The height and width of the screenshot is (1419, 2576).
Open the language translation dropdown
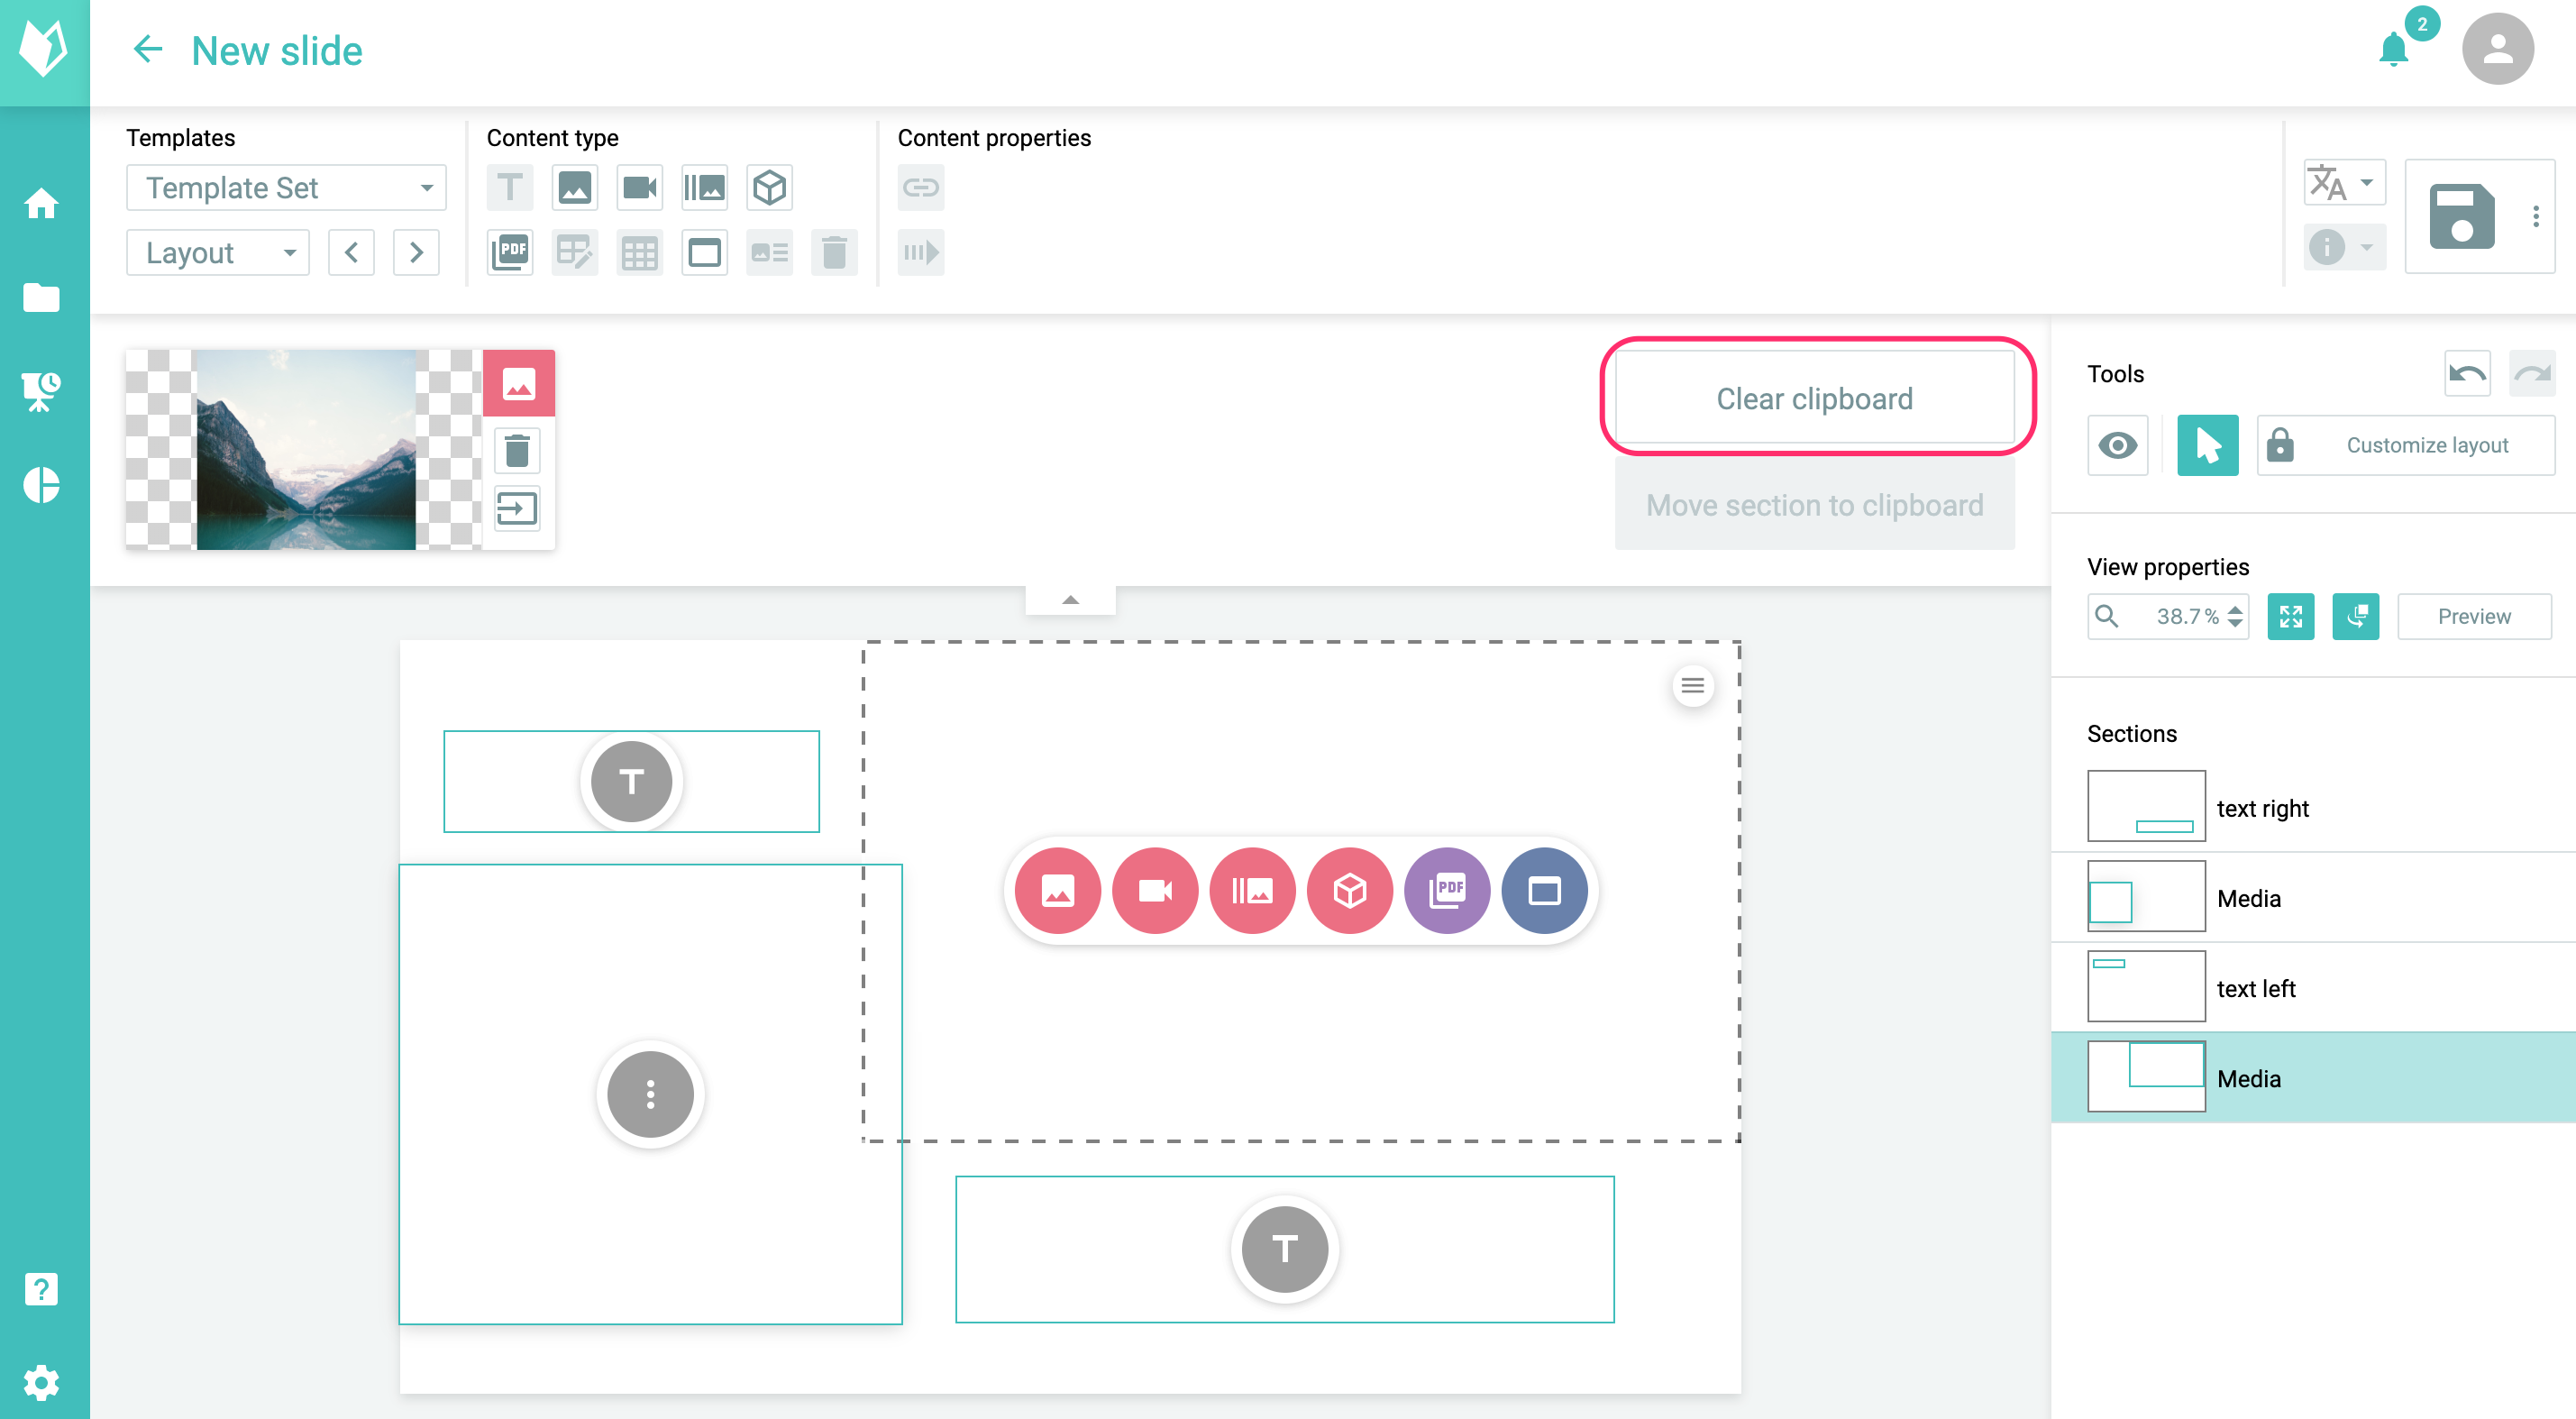click(2344, 182)
